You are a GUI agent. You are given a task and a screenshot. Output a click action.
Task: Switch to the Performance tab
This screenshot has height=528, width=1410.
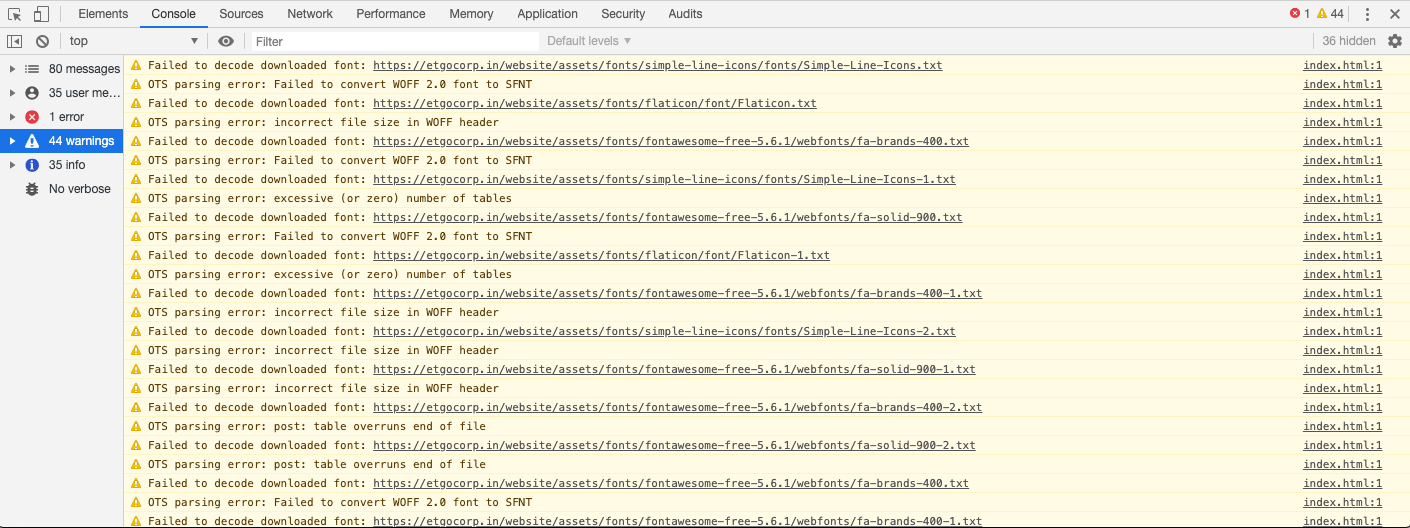click(x=391, y=14)
